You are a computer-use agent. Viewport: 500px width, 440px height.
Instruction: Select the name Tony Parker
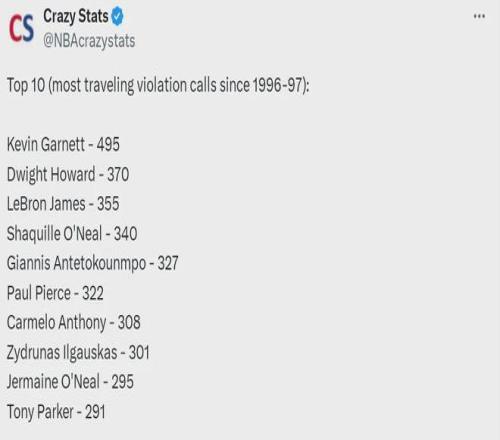(x=40, y=412)
